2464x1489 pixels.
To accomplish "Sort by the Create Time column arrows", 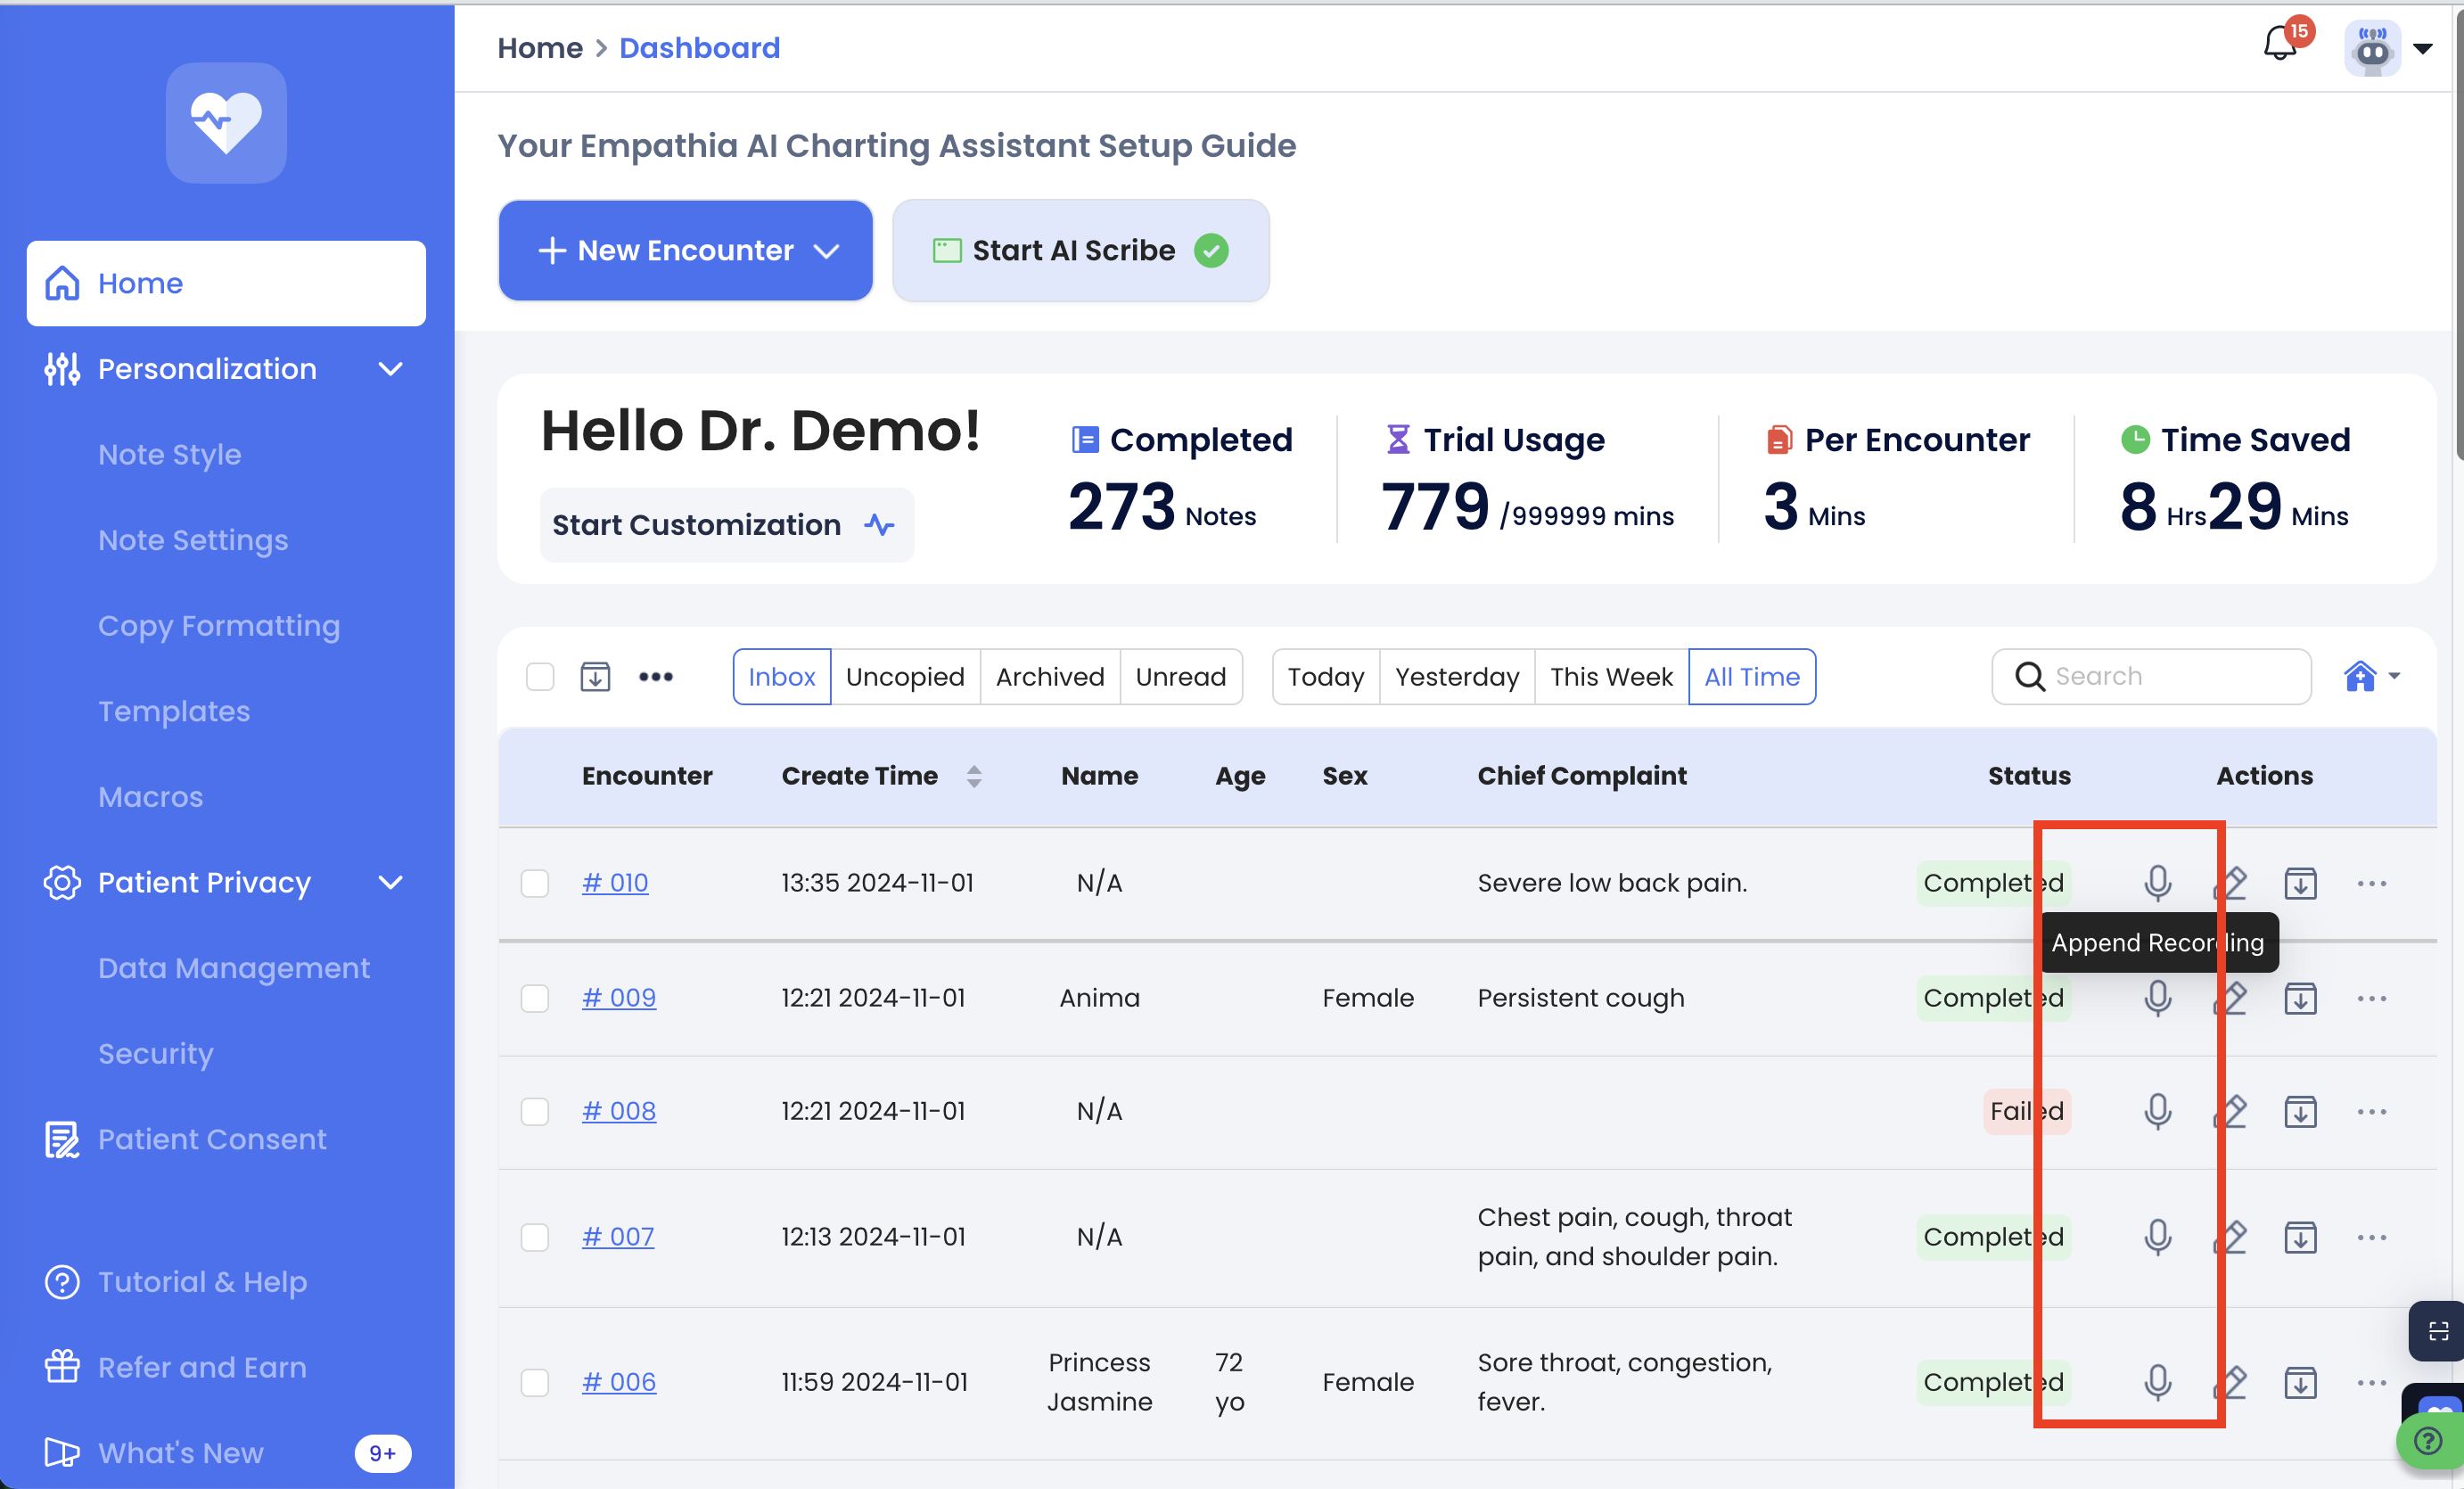I will click(973, 776).
